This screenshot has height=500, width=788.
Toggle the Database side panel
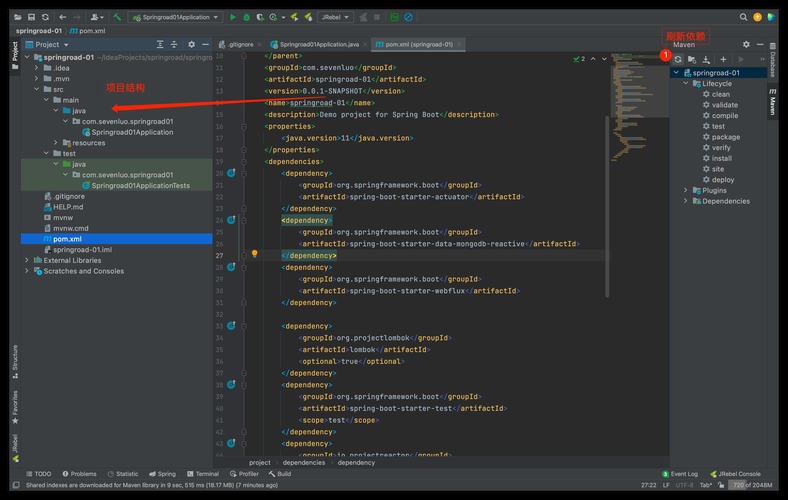coord(773,60)
